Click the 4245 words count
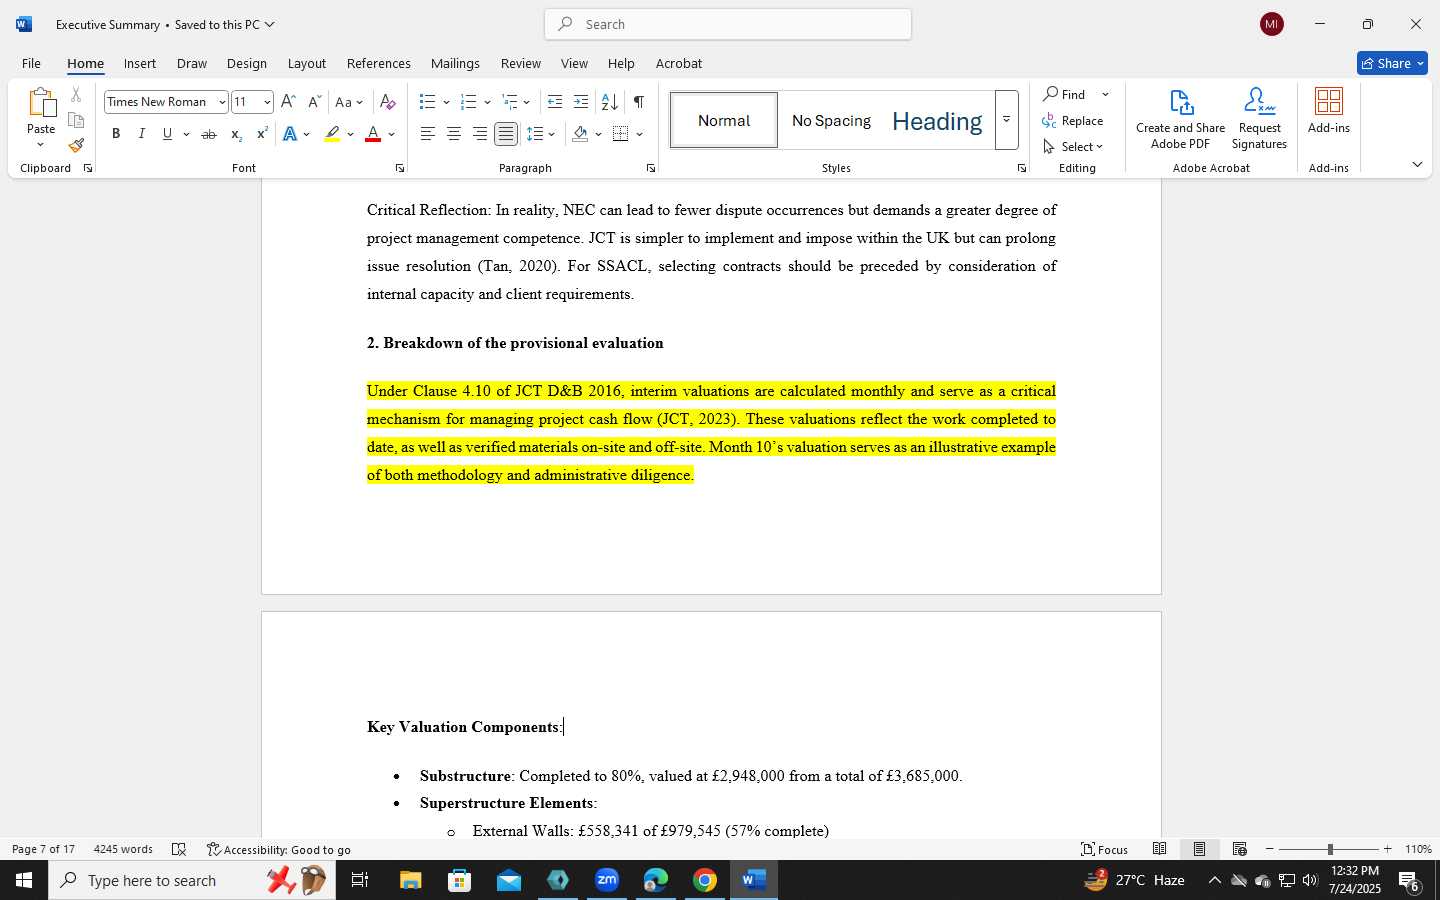 (x=123, y=849)
